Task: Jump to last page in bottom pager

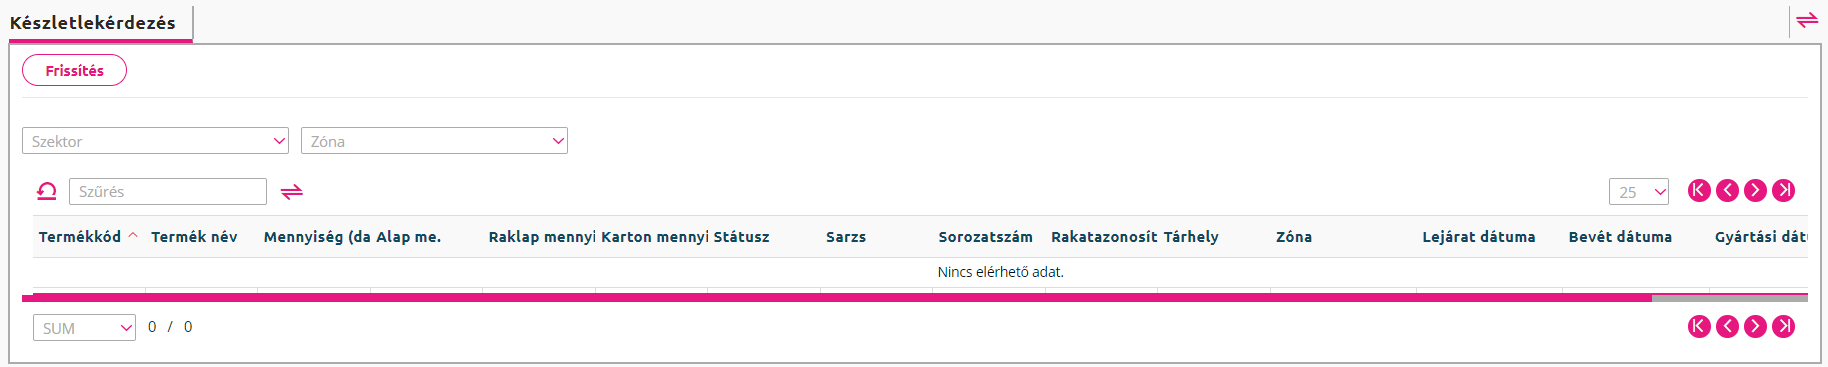Action: click(x=1783, y=326)
